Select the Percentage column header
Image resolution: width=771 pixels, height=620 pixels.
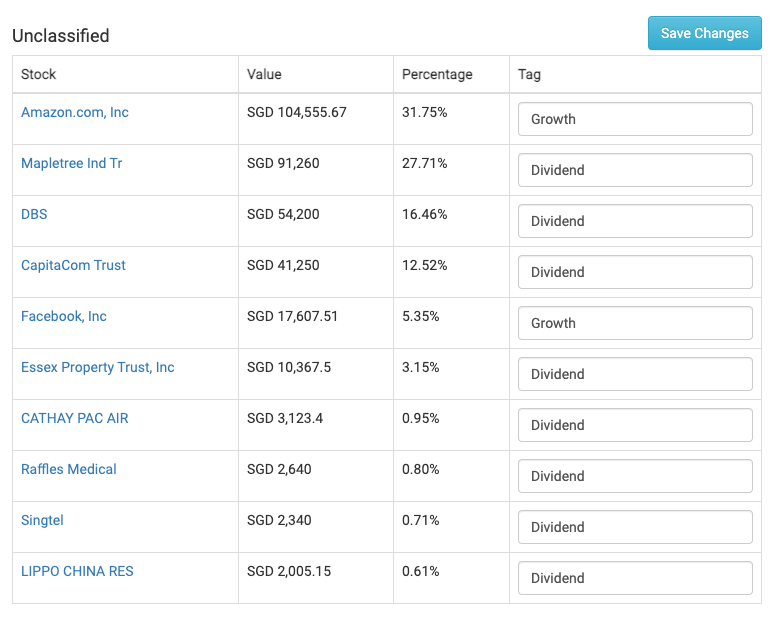point(437,75)
